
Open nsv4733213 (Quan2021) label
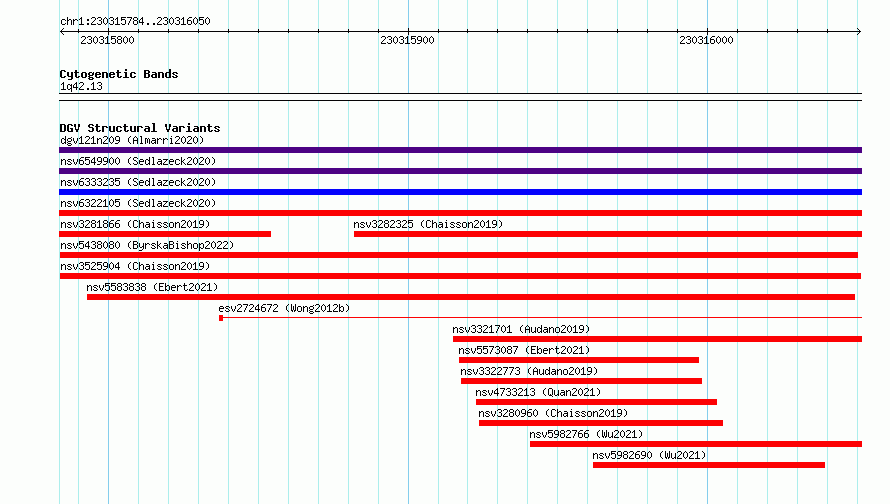pyautogui.click(x=538, y=392)
